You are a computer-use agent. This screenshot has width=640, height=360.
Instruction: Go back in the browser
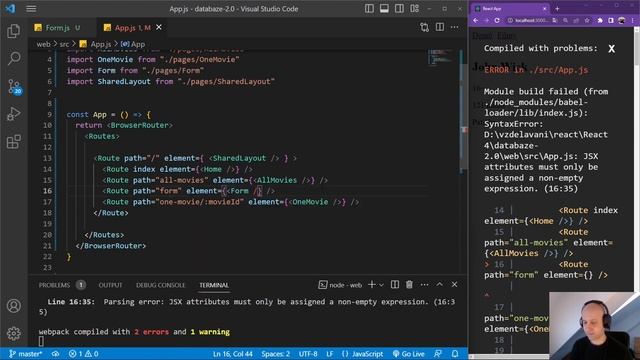[x=476, y=20]
